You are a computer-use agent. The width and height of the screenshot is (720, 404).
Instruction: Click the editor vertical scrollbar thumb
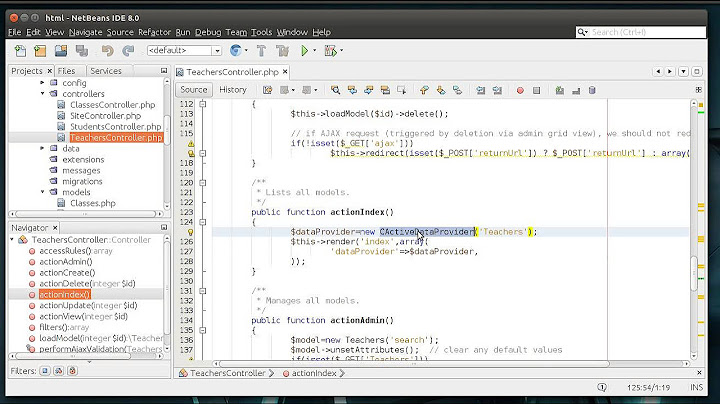pyautogui.click(x=694, y=273)
